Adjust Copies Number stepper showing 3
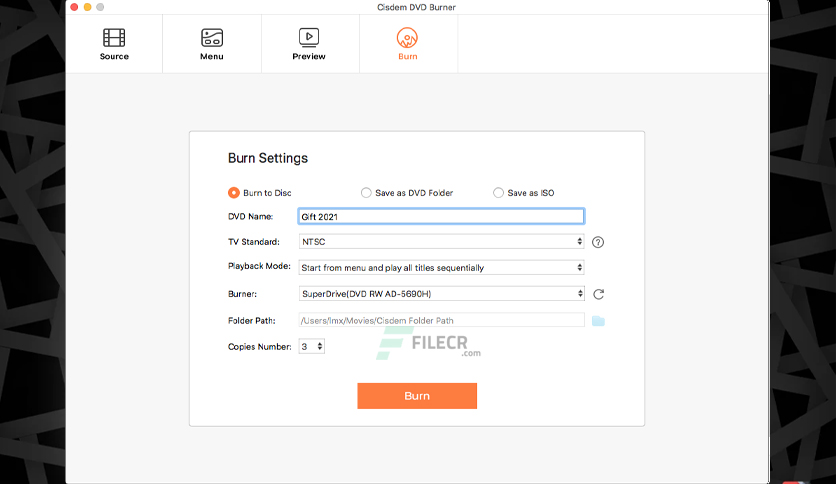The height and width of the screenshot is (484, 836). 311,346
